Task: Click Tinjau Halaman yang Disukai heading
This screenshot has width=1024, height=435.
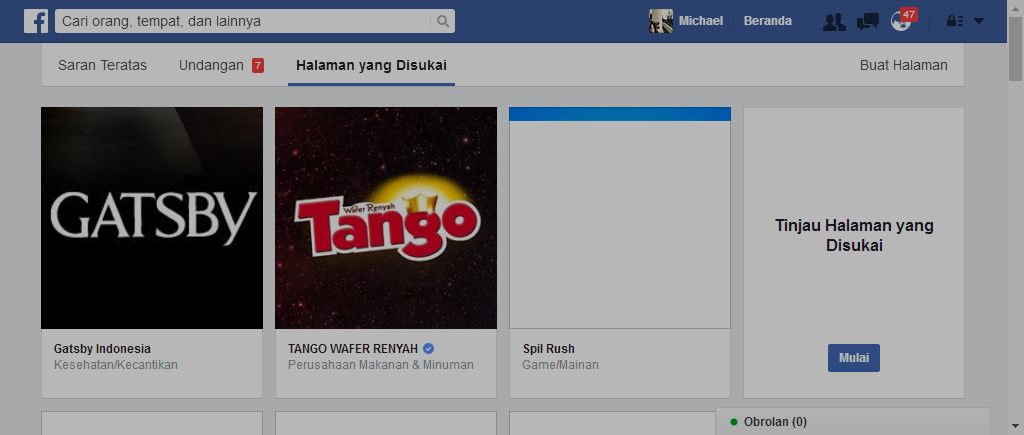Action: pyautogui.click(x=854, y=235)
